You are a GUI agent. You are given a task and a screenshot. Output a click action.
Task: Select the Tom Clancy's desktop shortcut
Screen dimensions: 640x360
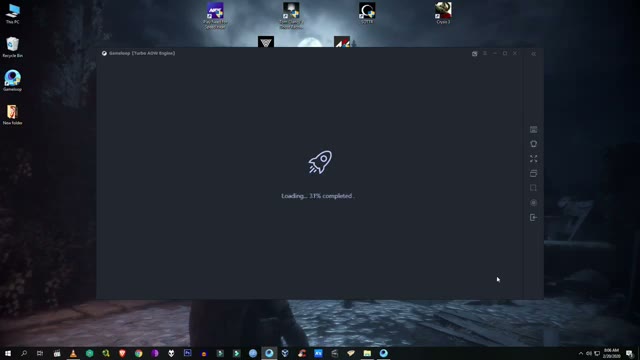coord(291,16)
